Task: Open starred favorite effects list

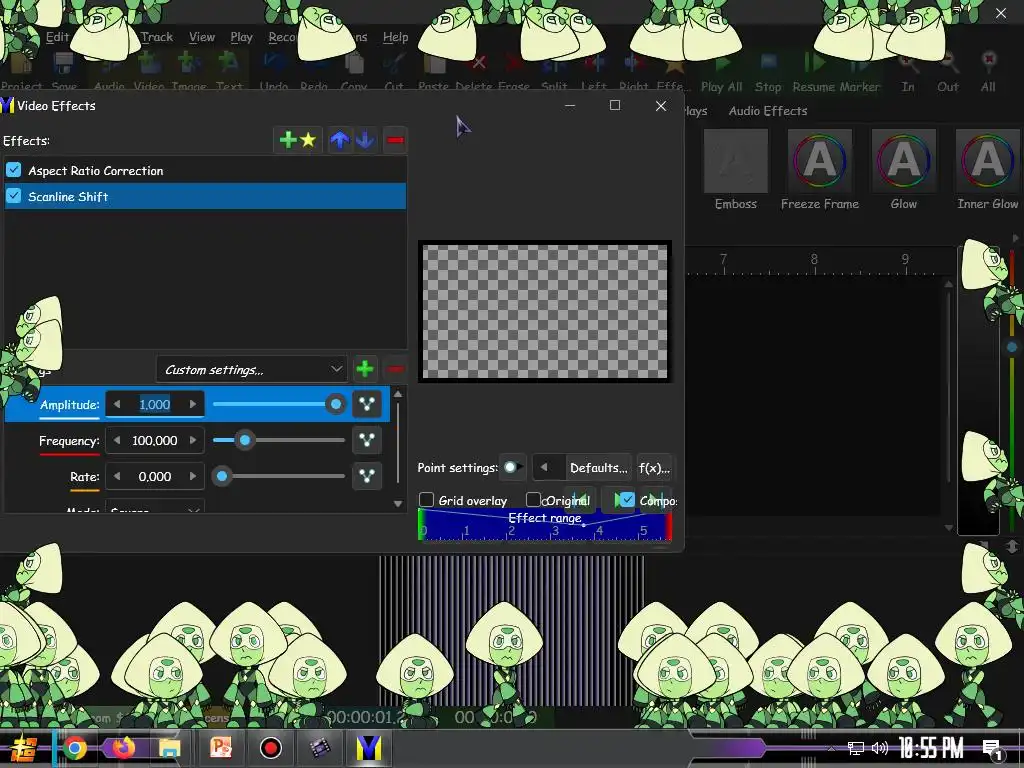Action: (308, 140)
